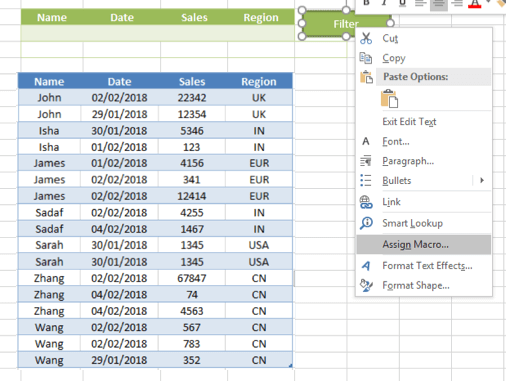Open the Font... menu option
This screenshot has height=381, width=506.
[396, 142]
